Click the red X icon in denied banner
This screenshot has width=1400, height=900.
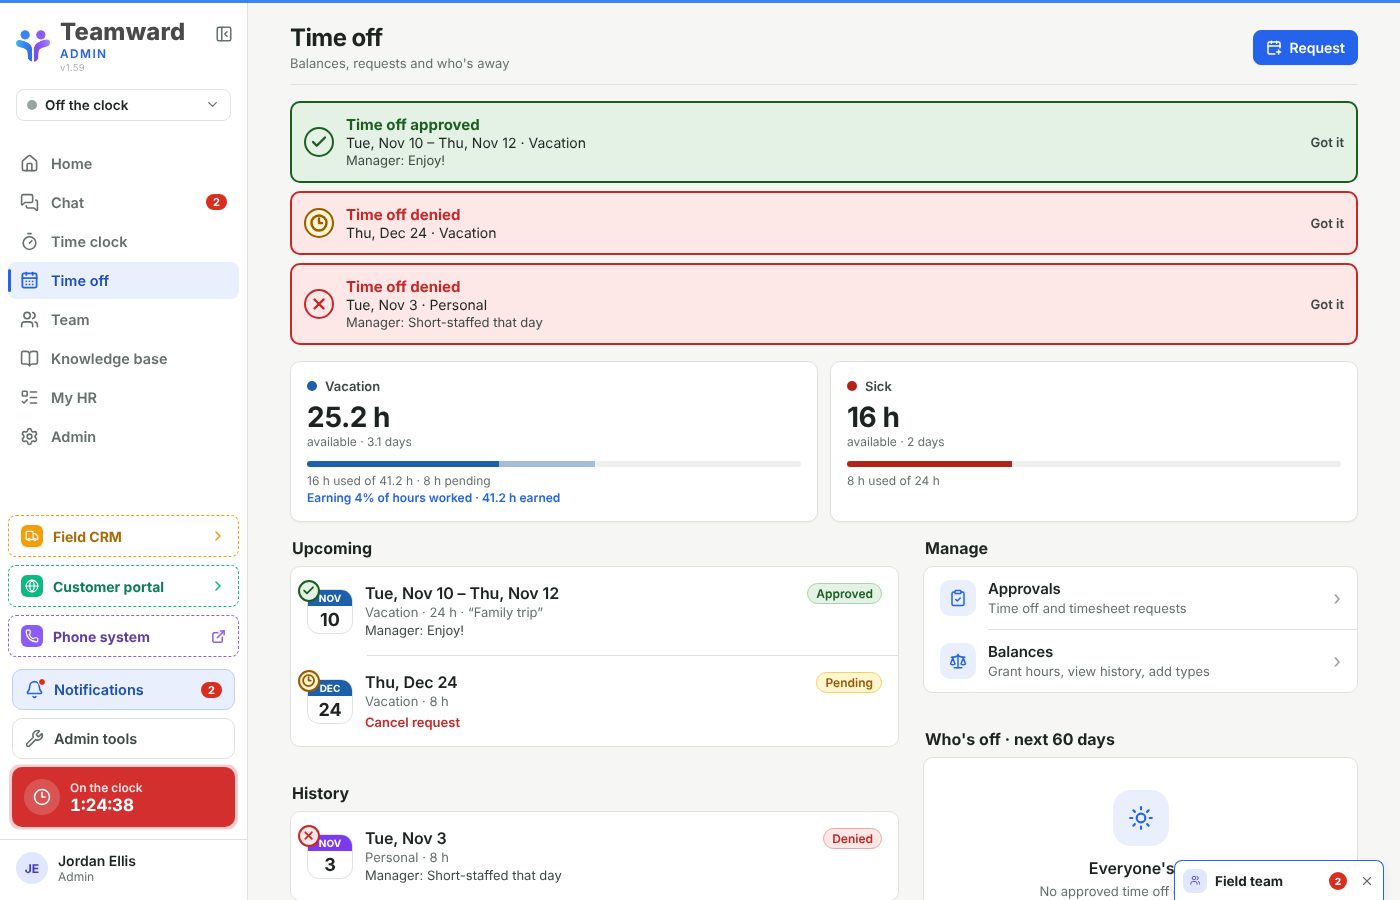point(319,304)
